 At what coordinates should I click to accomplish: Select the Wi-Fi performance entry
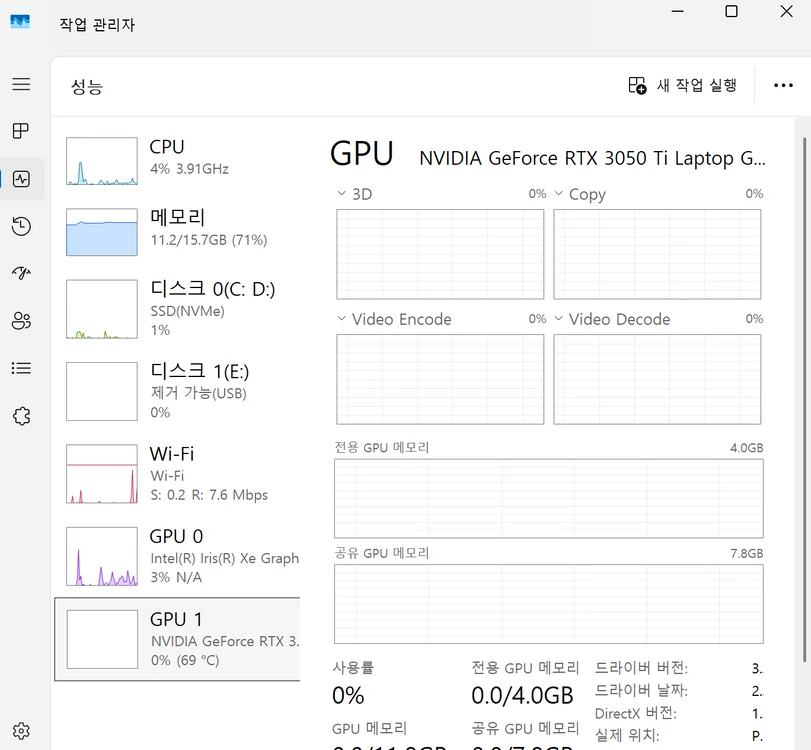[x=177, y=474]
